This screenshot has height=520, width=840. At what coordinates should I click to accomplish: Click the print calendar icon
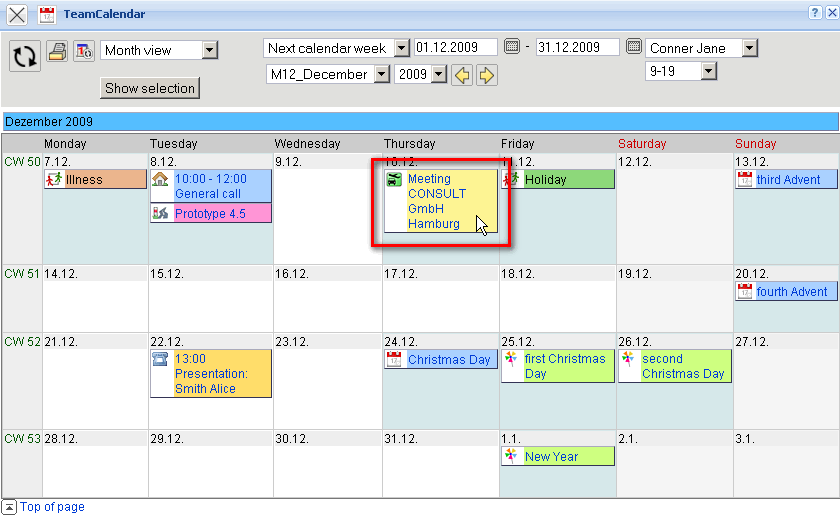(57, 51)
